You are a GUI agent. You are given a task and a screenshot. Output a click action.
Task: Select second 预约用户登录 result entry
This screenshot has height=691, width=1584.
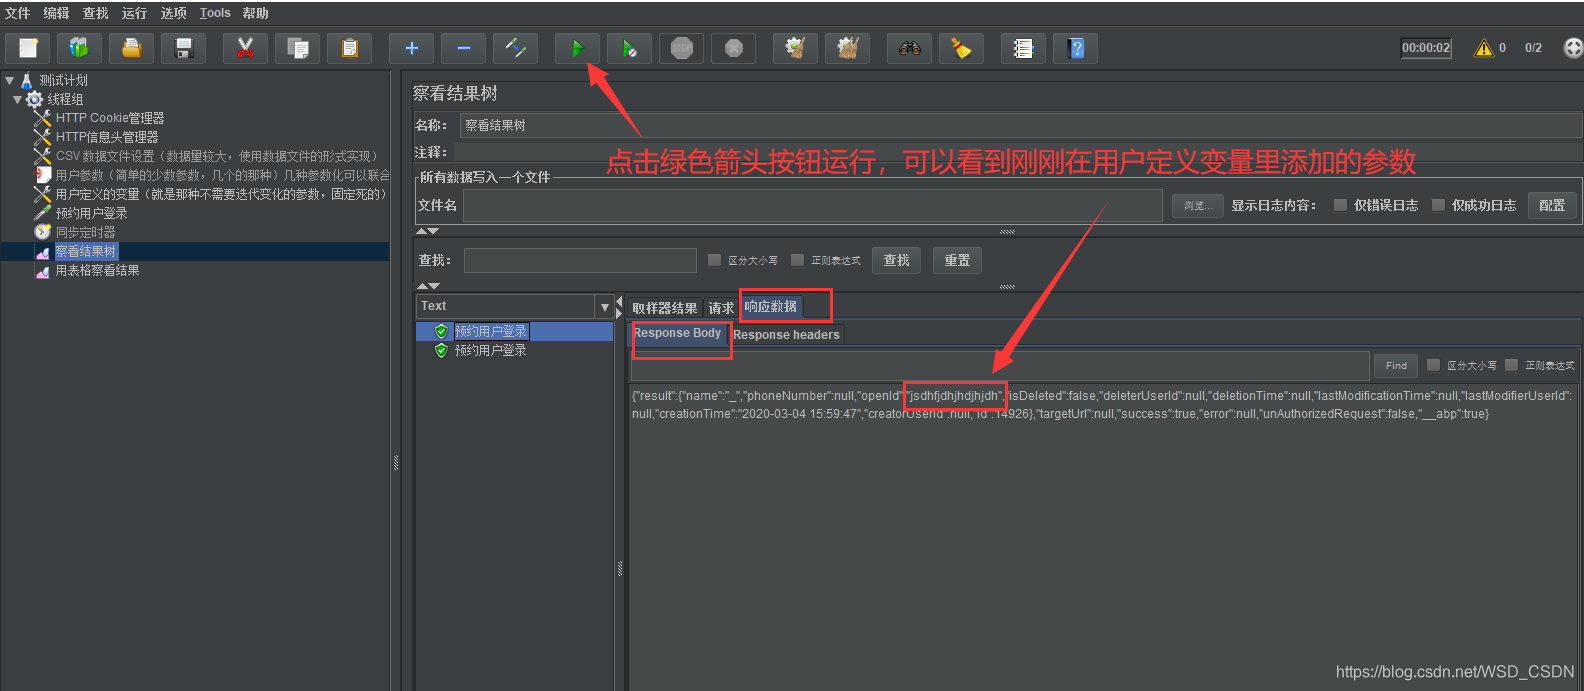(x=490, y=350)
